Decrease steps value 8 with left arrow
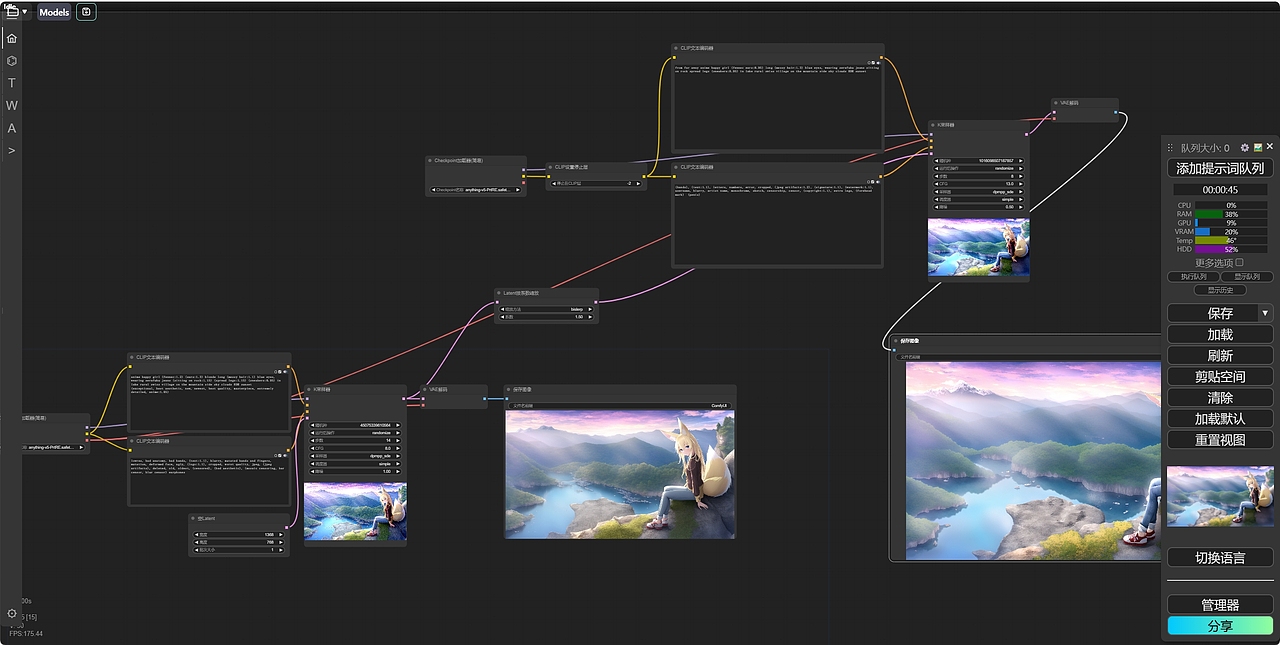Screen dimensions: 1280x645 936,176
